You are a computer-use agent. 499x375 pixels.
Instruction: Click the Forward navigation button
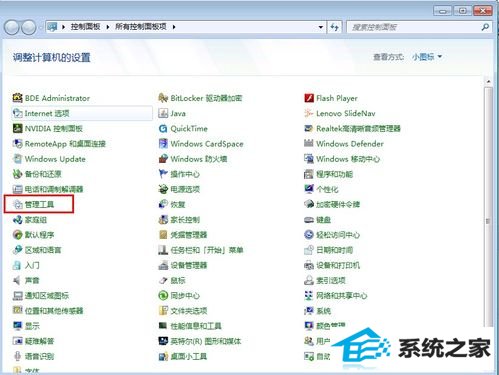(29, 27)
